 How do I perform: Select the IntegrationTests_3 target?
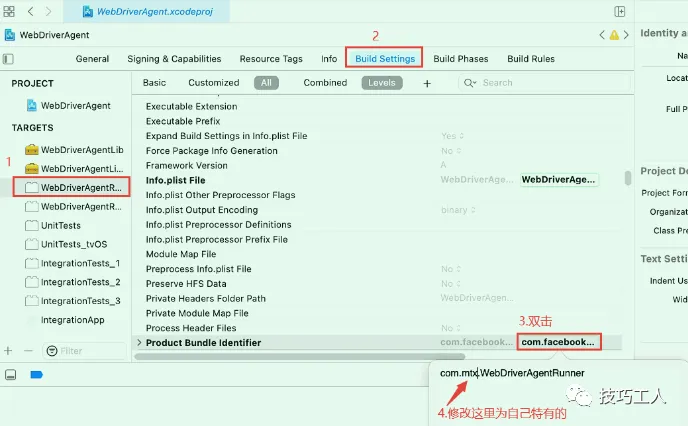[72, 301]
